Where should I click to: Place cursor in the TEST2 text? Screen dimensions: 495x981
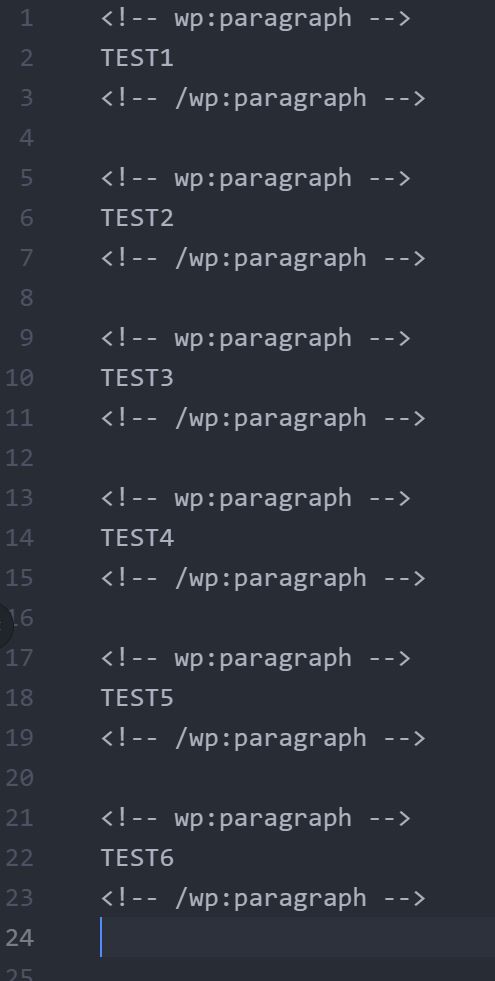tap(137, 218)
